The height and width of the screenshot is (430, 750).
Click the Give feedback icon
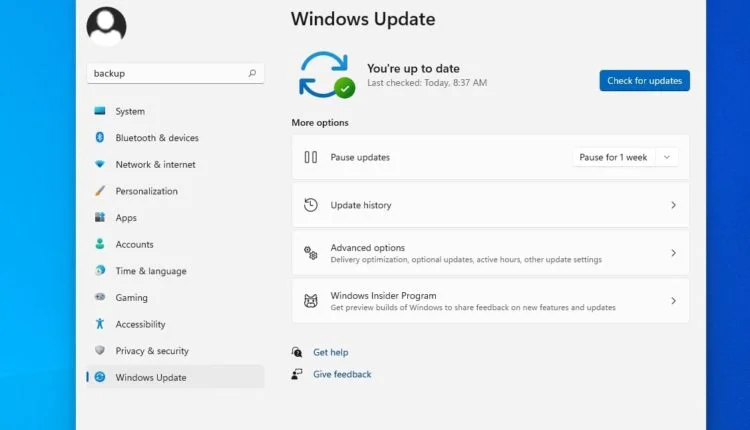pyautogui.click(x=297, y=374)
